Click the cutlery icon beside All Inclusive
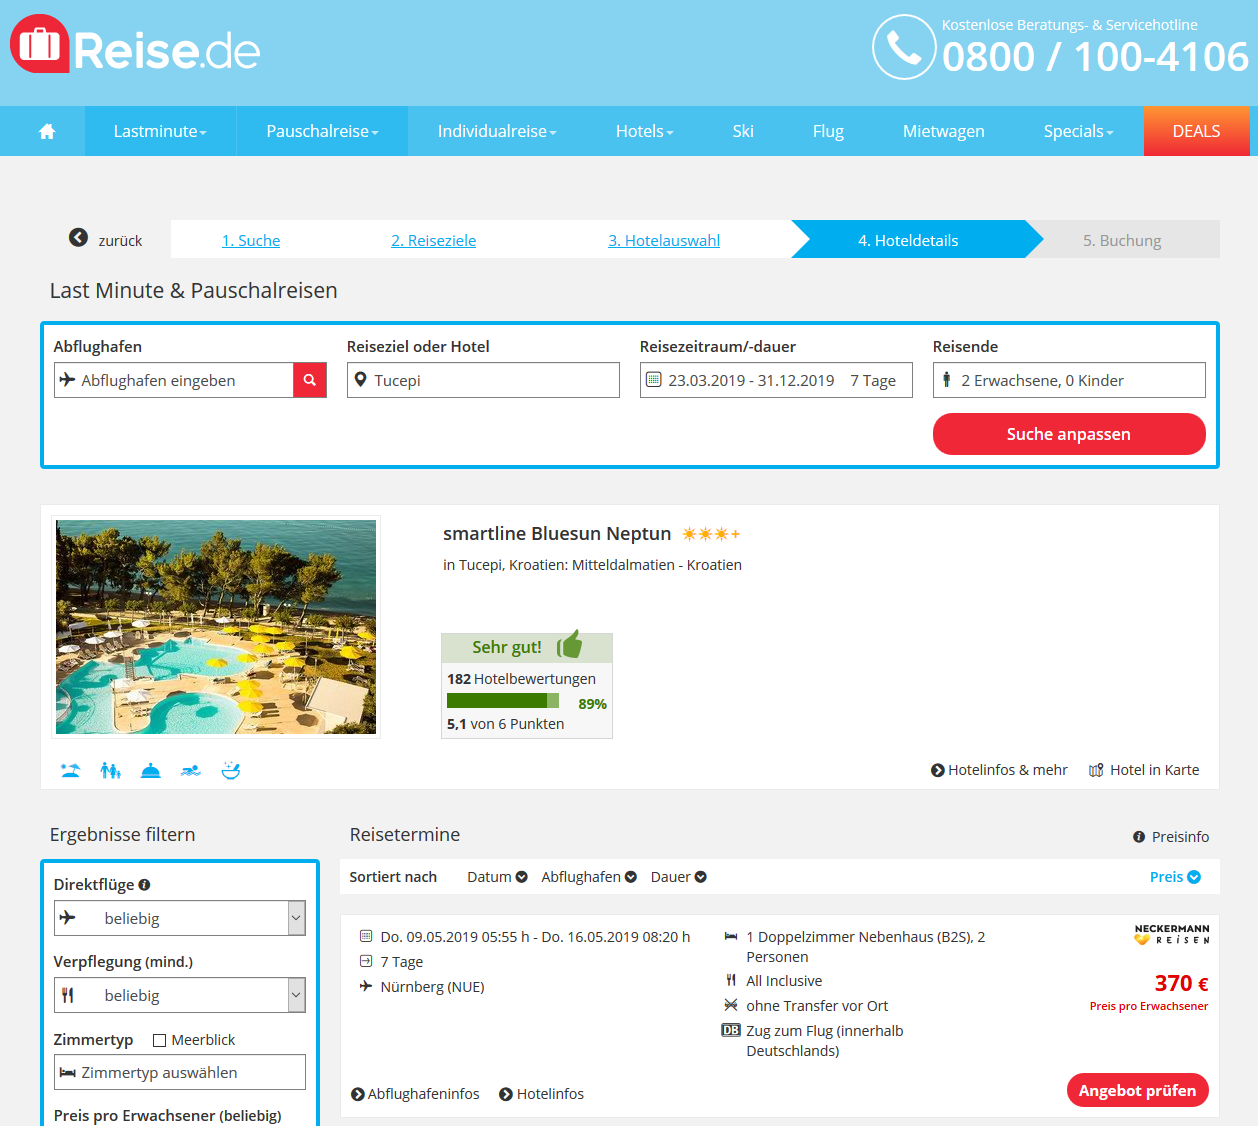1258x1126 pixels. tap(731, 980)
